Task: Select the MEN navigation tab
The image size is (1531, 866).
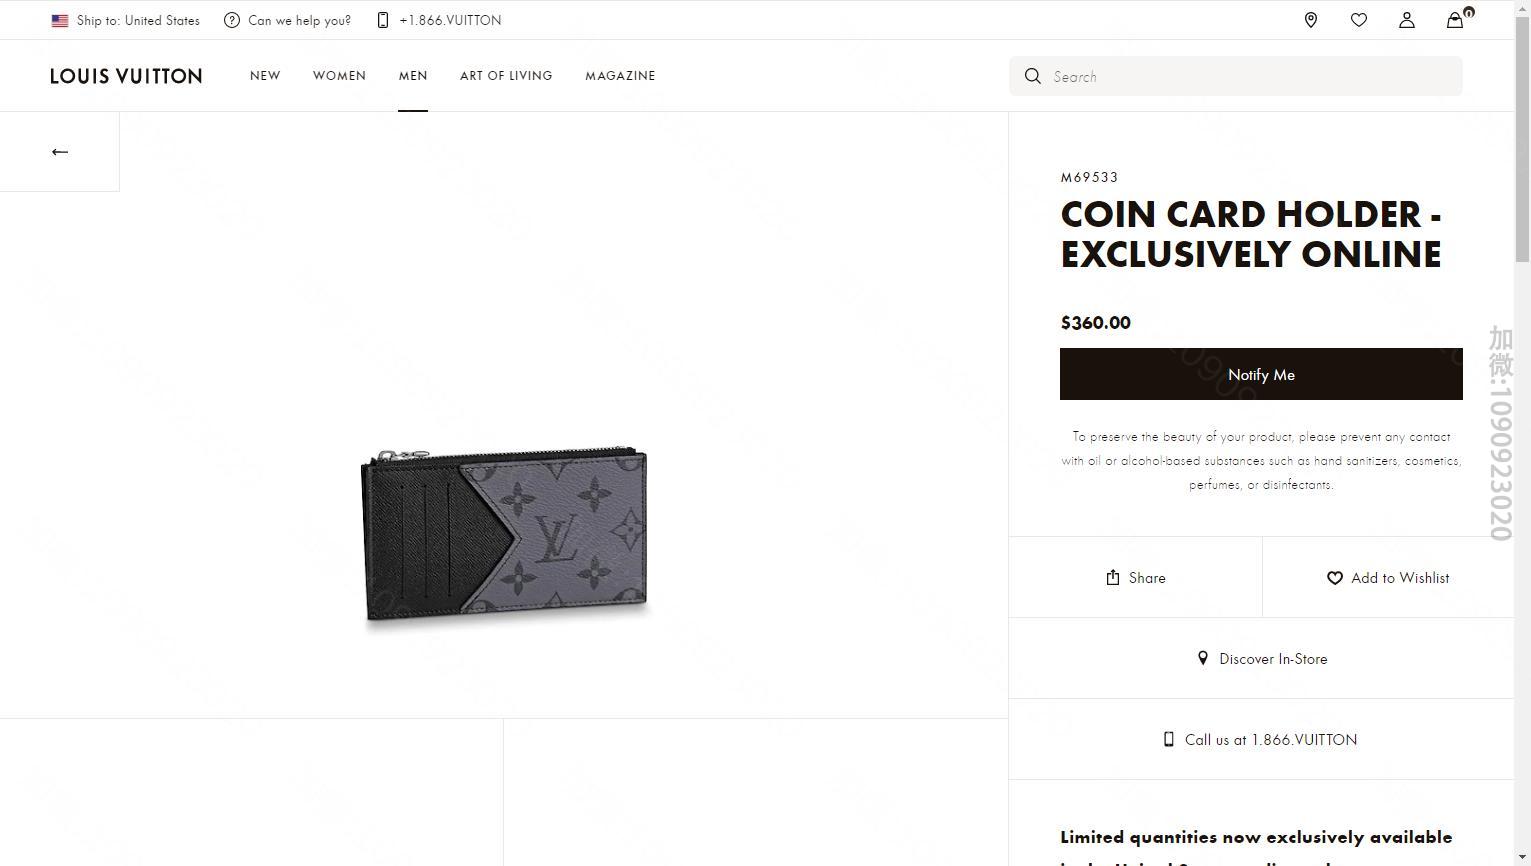Action: coord(413,76)
